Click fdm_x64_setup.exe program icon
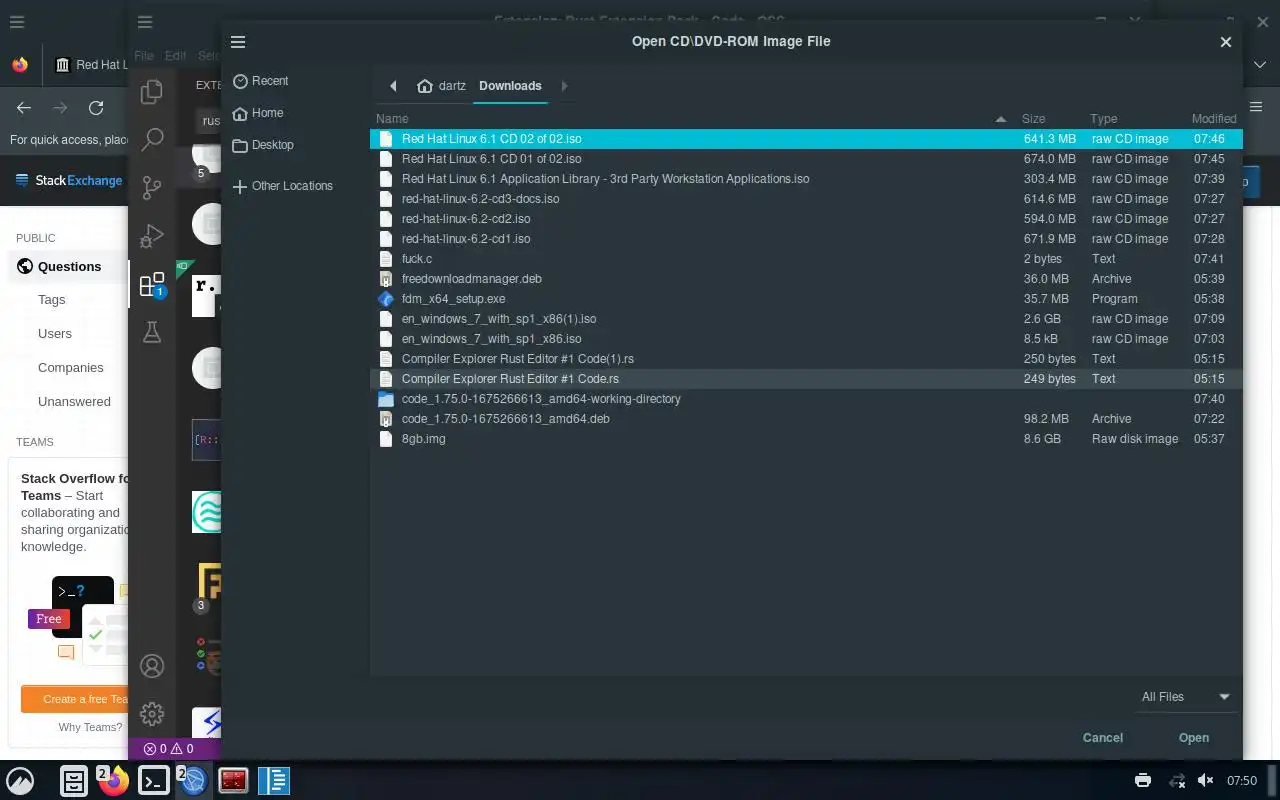1280x800 pixels. 386,299
